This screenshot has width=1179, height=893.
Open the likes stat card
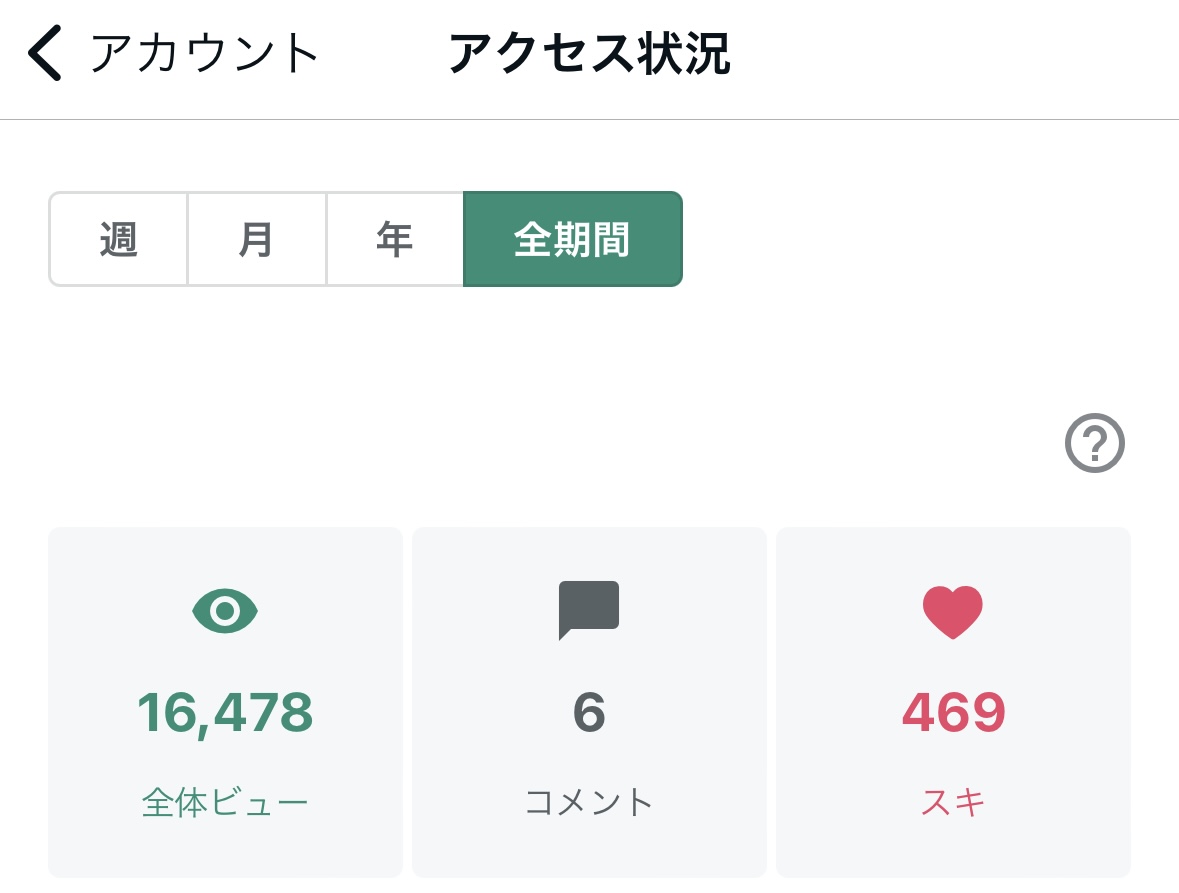pos(953,702)
